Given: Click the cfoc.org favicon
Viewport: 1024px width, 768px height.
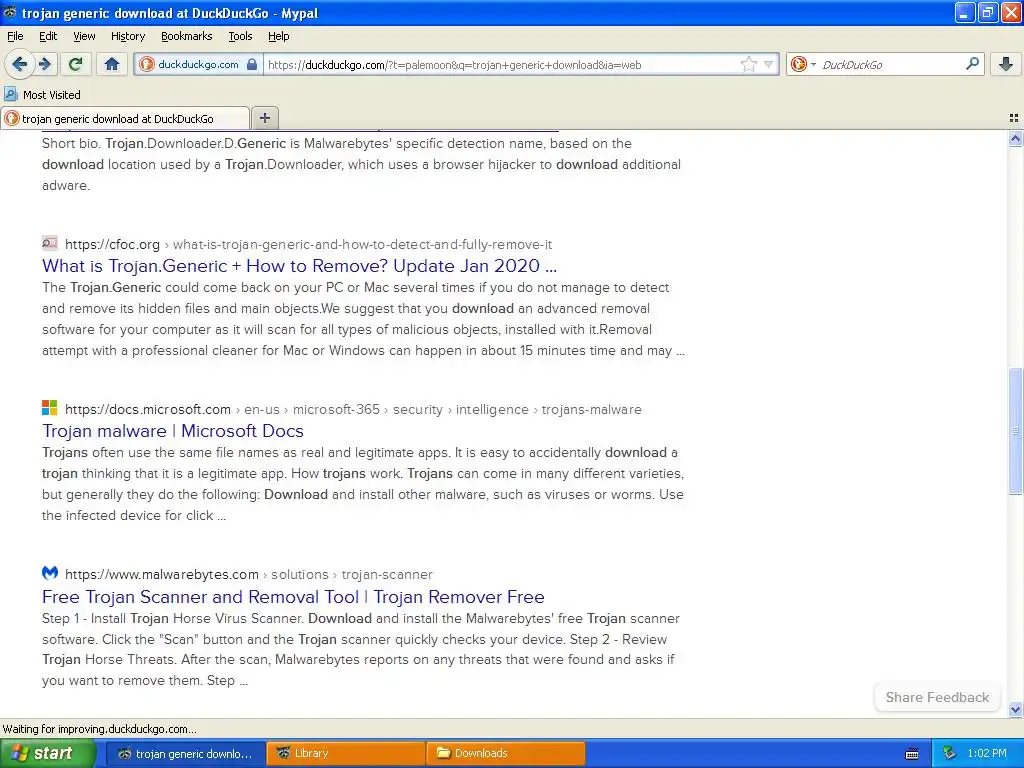Looking at the screenshot, I should click(50, 243).
